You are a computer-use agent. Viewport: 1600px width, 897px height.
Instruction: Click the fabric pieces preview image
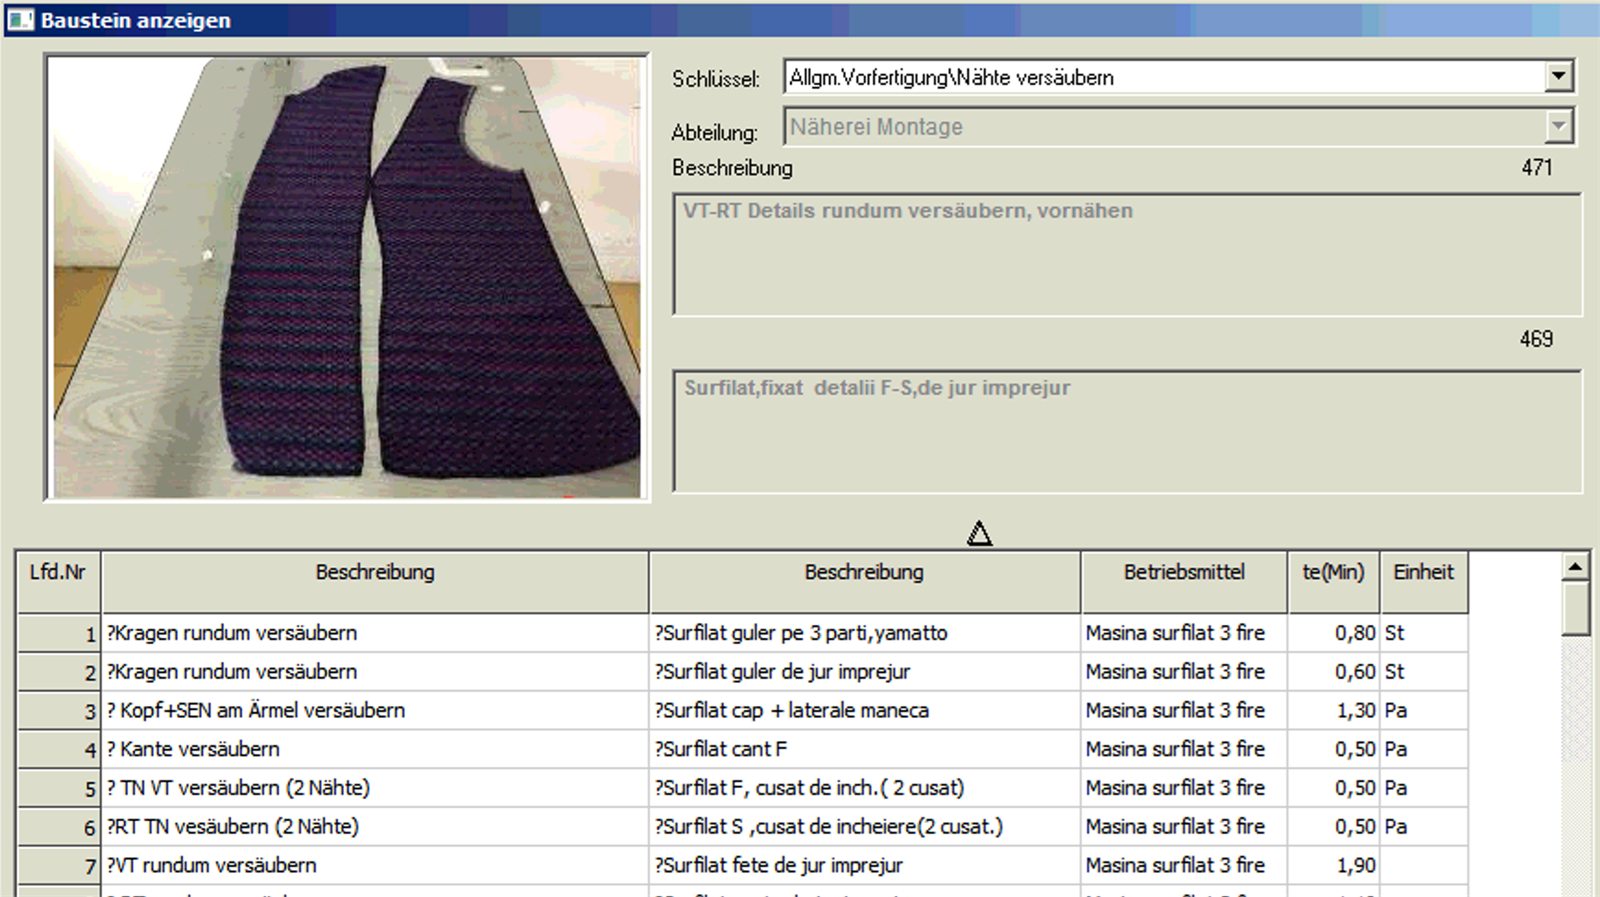[x=347, y=277]
